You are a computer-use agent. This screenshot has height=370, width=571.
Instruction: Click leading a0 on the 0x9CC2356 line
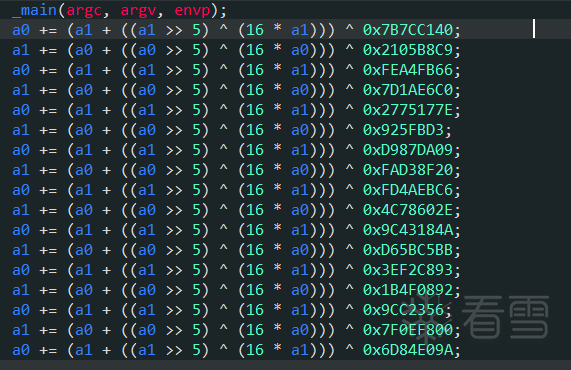(21, 310)
